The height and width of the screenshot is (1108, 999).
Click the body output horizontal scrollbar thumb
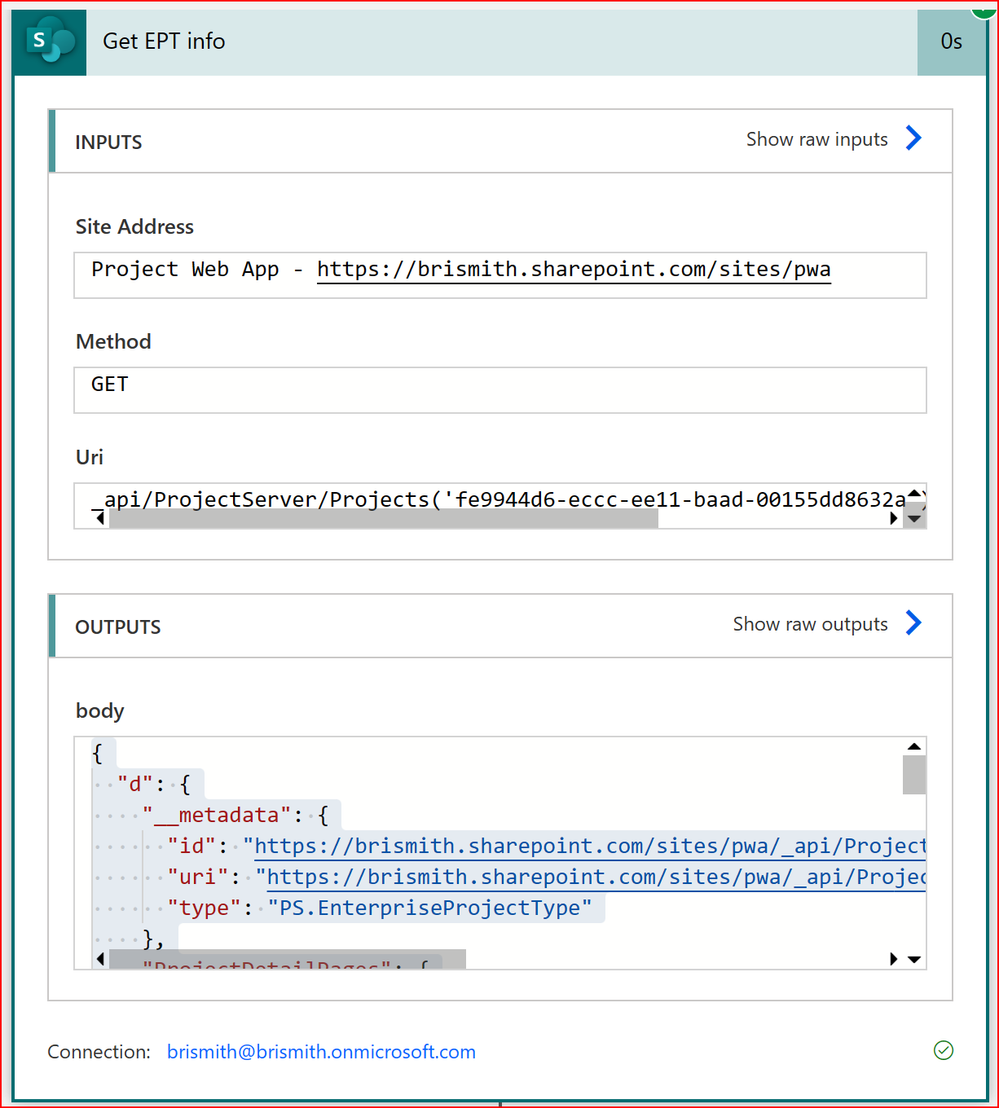[x=288, y=960]
